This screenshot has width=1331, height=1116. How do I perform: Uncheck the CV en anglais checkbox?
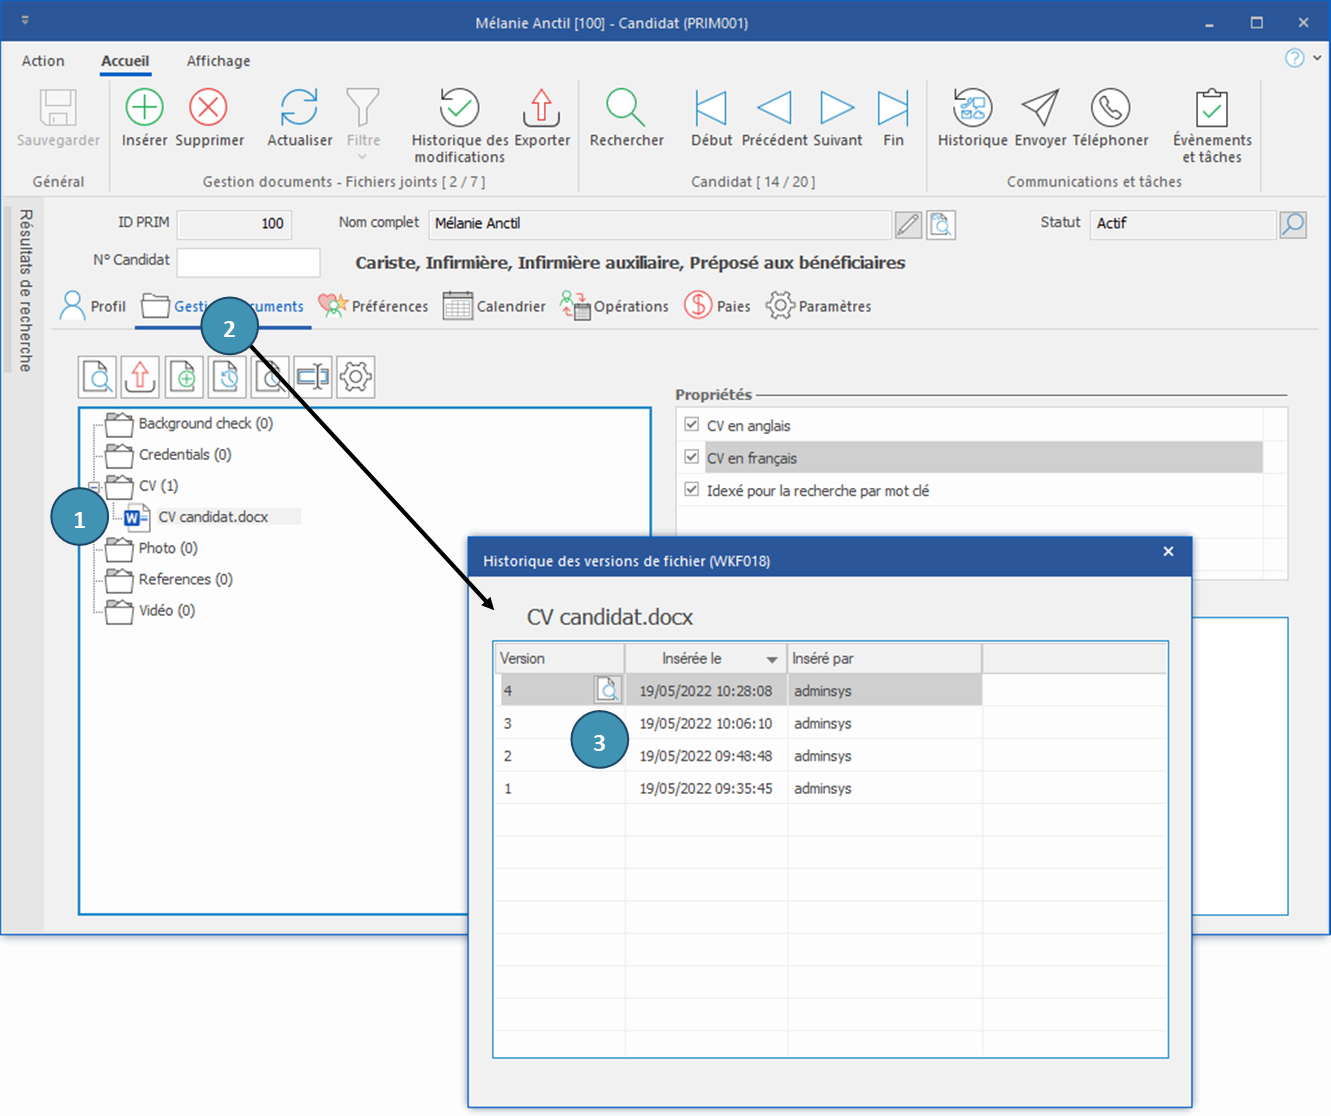[x=691, y=425]
